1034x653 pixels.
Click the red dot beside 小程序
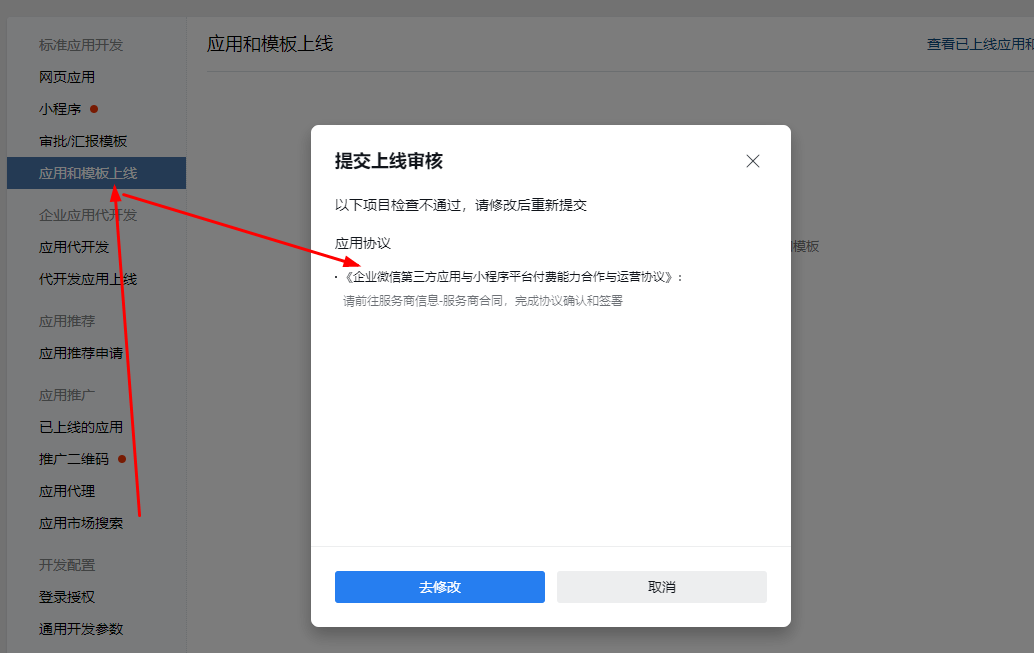coord(94,109)
